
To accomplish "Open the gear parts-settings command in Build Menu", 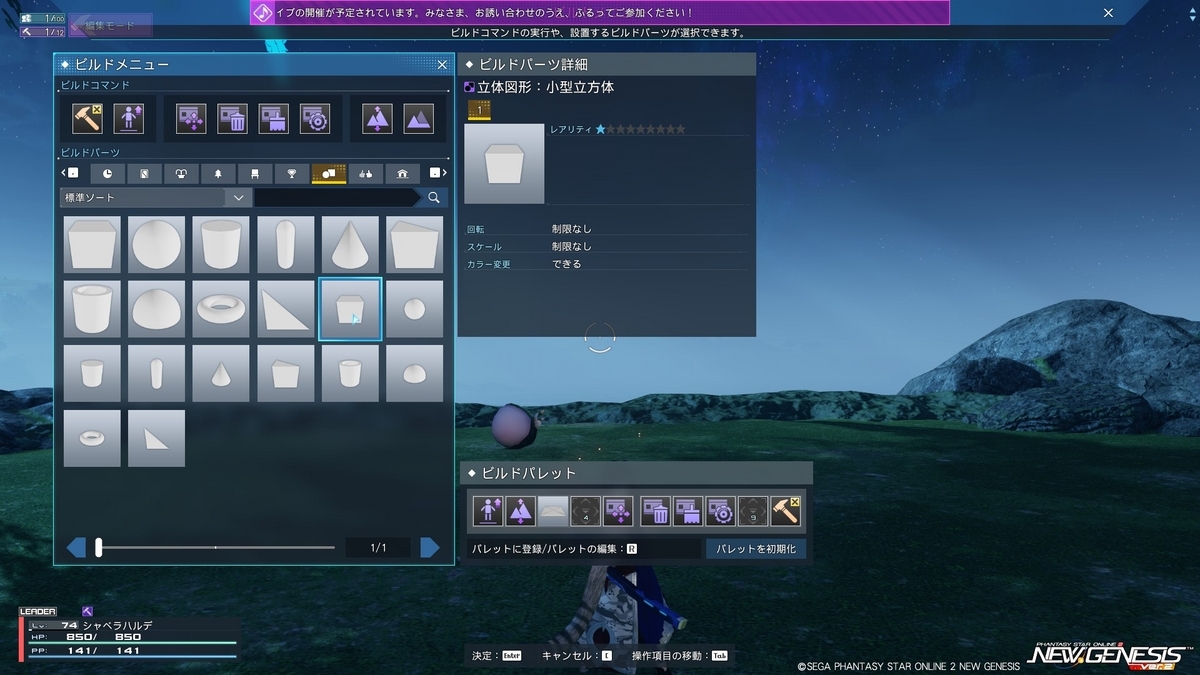I will 315,118.
